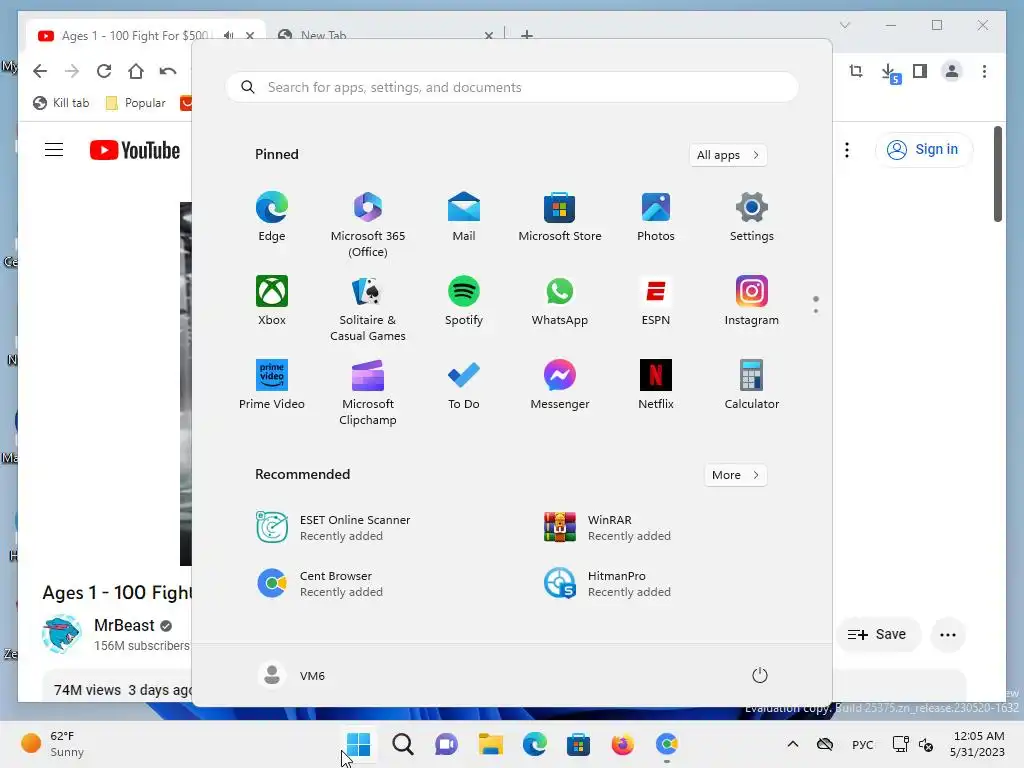Reload the browser page
1024x768 pixels.
pos(104,71)
